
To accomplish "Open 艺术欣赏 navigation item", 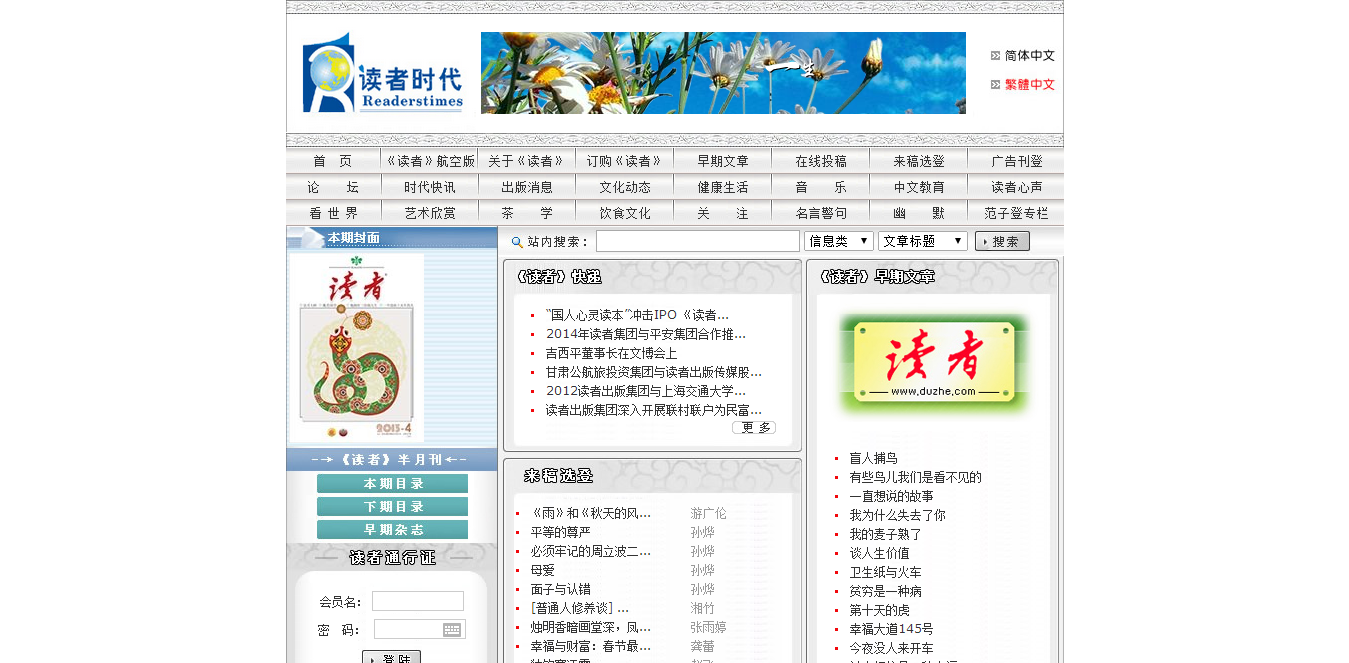I will point(429,213).
